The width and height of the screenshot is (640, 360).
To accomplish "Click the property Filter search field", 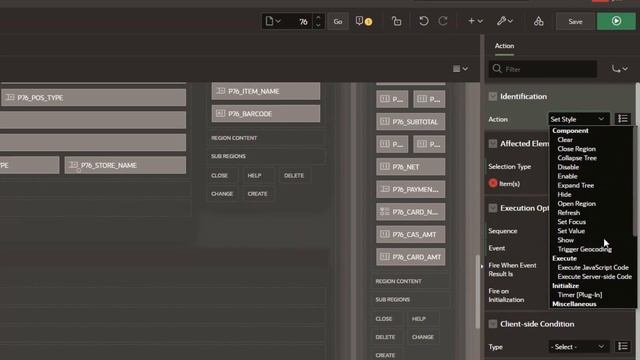I will point(543,69).
